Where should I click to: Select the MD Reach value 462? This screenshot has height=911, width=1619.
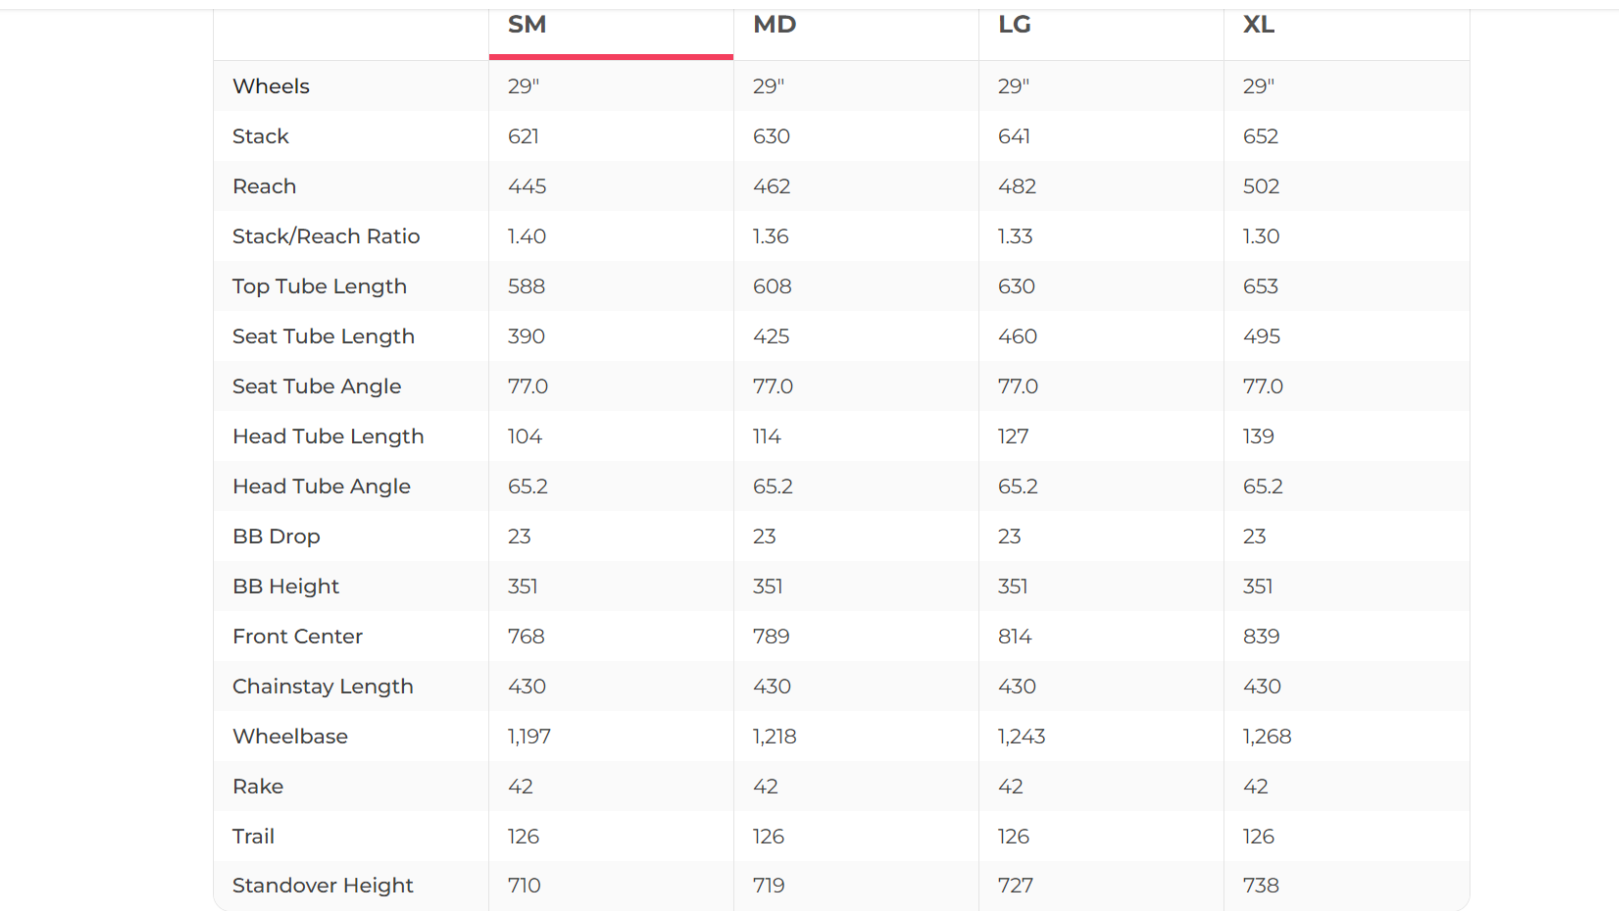click(x=771, y=186)
